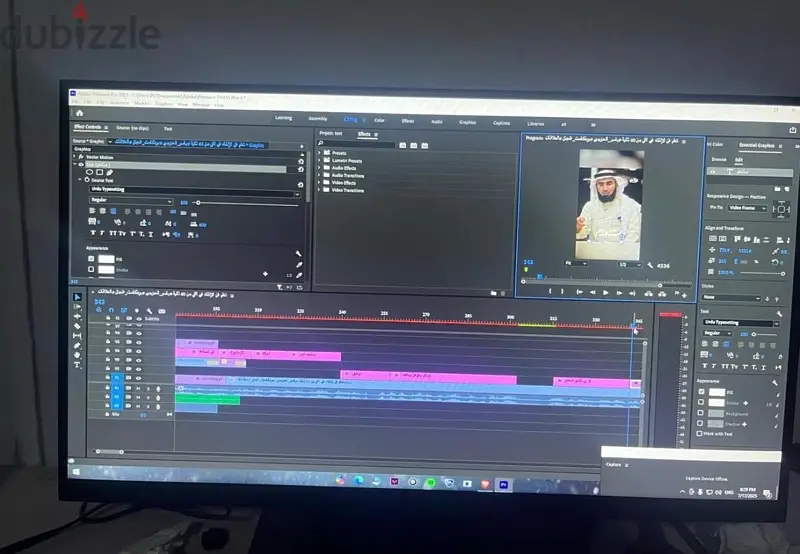Open Premiere Pro from the Windows taskbar

point(504,485)
